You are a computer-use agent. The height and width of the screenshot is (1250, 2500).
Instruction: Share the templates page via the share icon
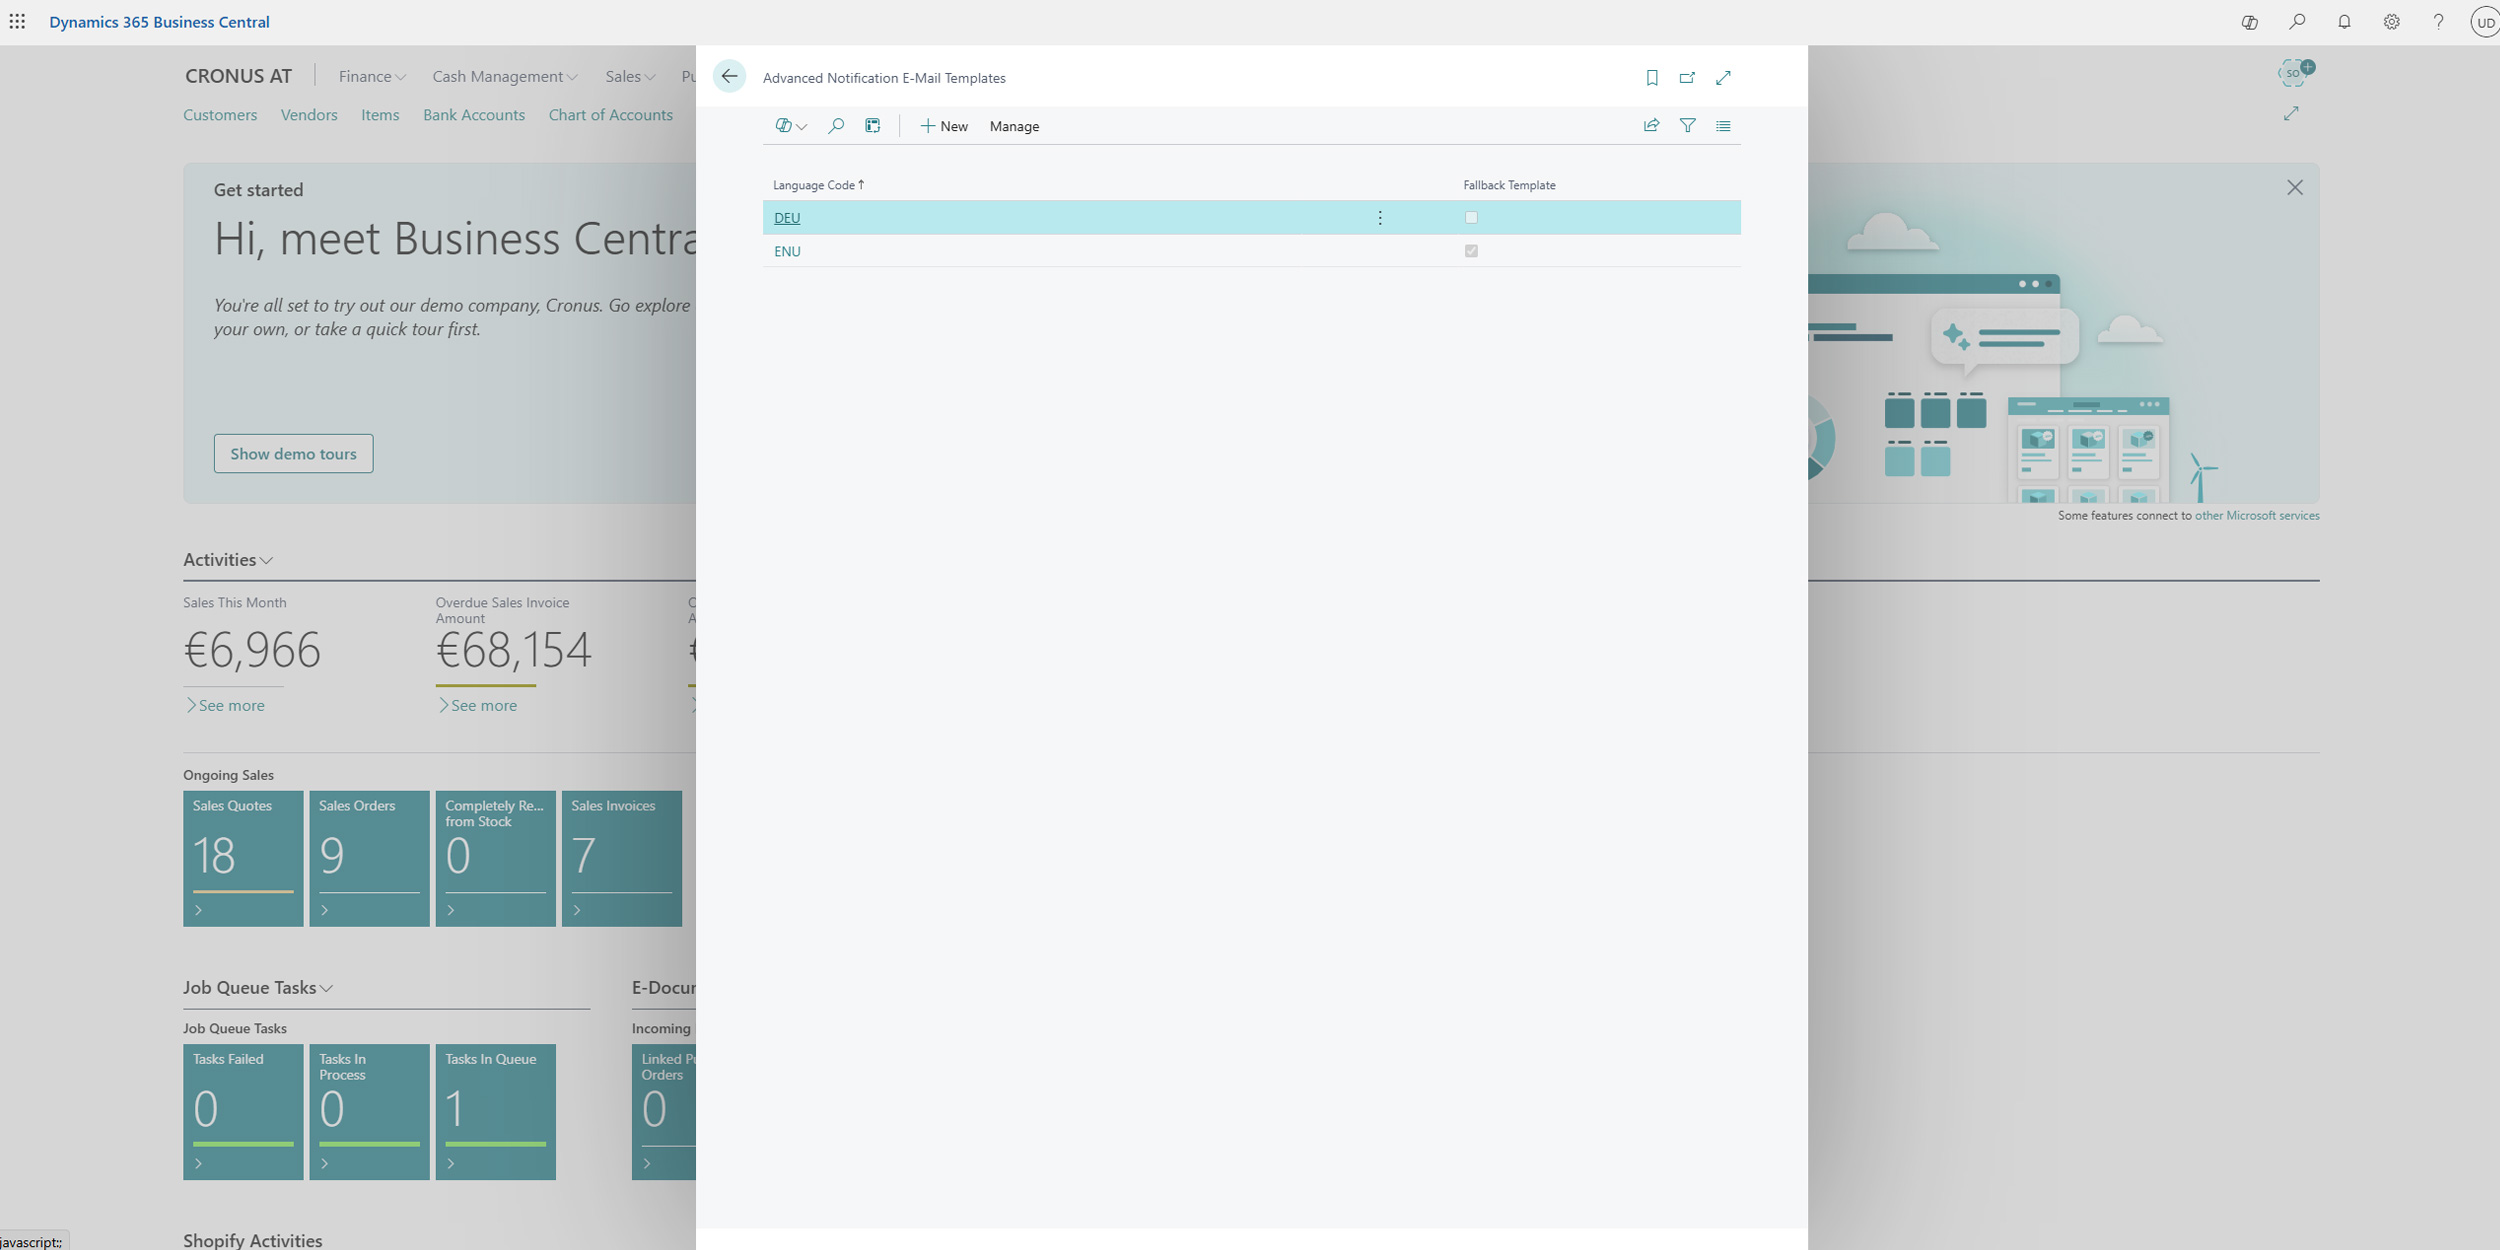pos(1650,125)
